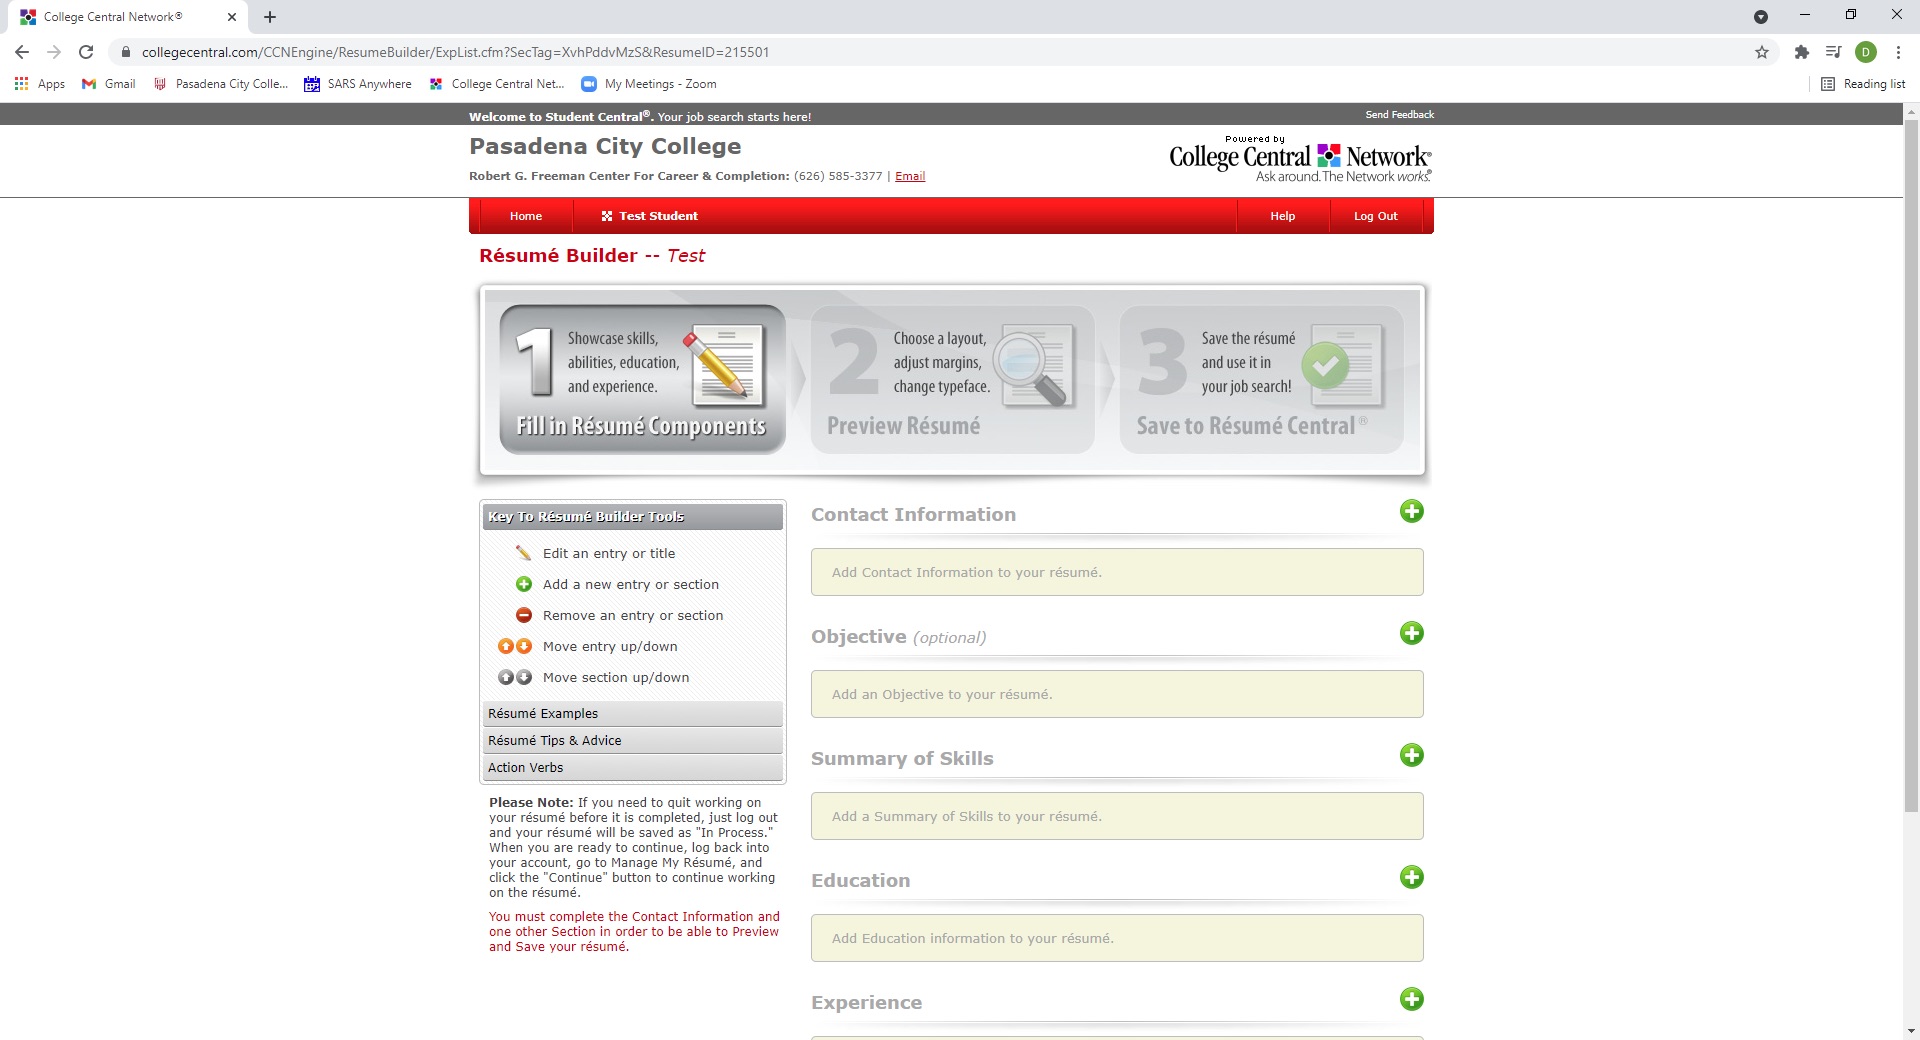Add an Education entry with plus icon
Image resolution: width=1920 pixels, height=1040 pixels.
(1411, 877)
